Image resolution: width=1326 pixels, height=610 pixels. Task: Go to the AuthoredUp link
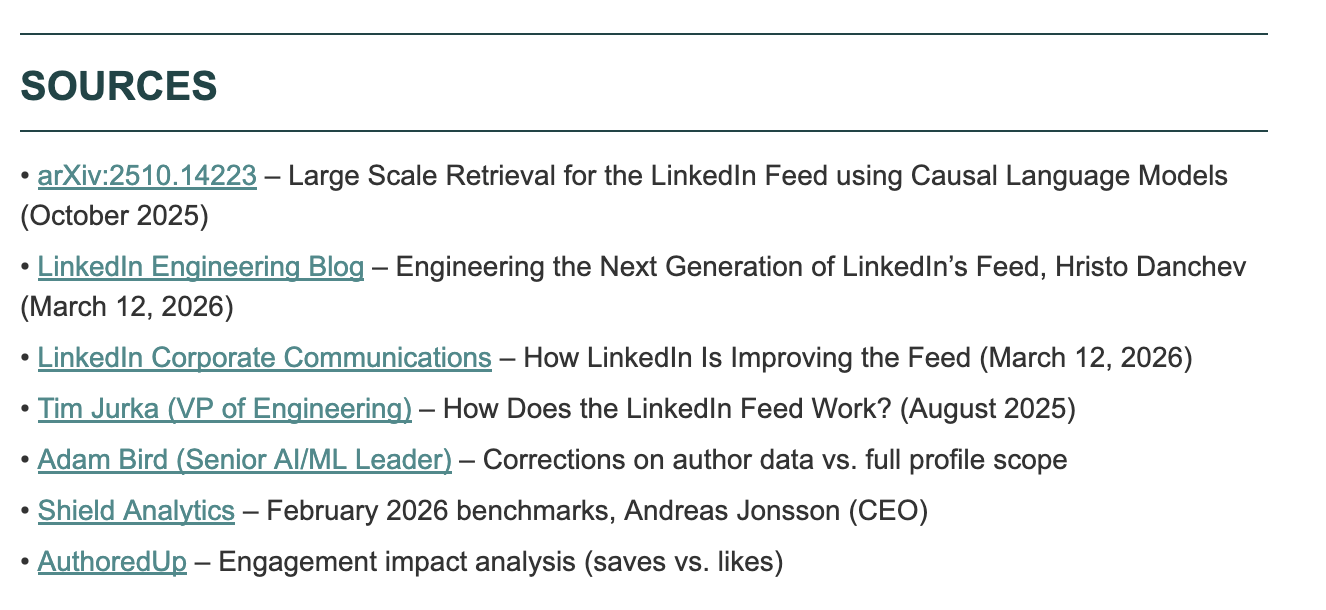click(x=112, y=562)
